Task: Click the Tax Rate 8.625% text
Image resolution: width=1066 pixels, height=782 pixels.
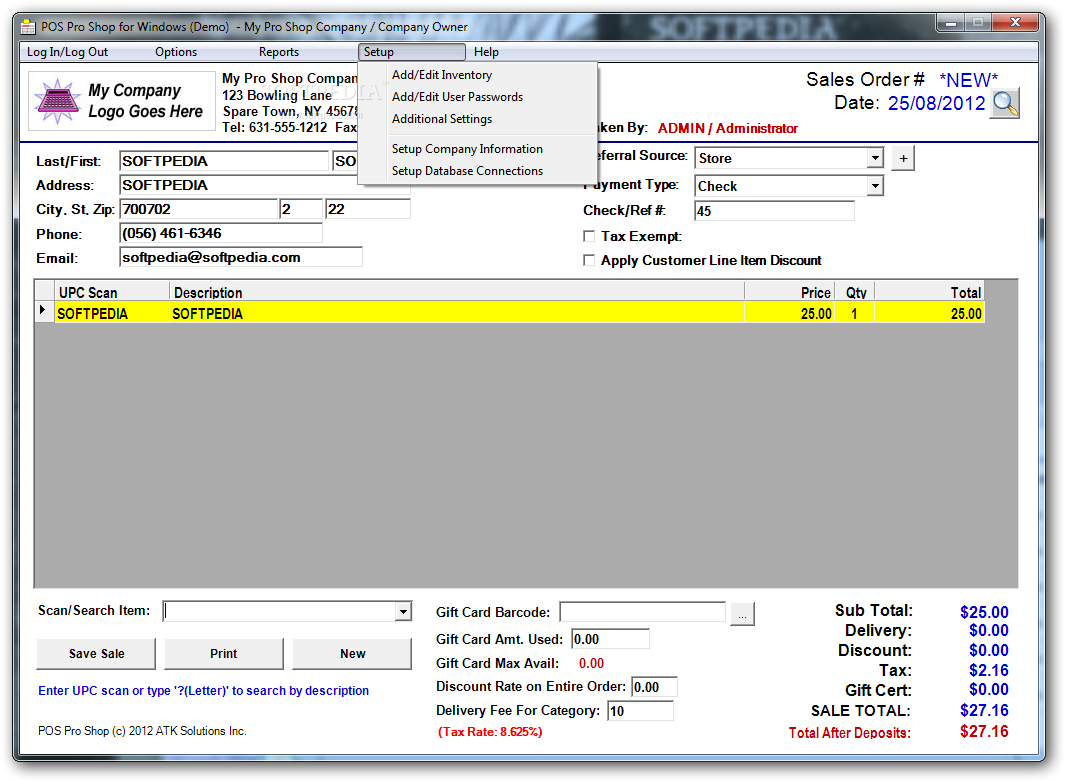Action: (490, 732)
